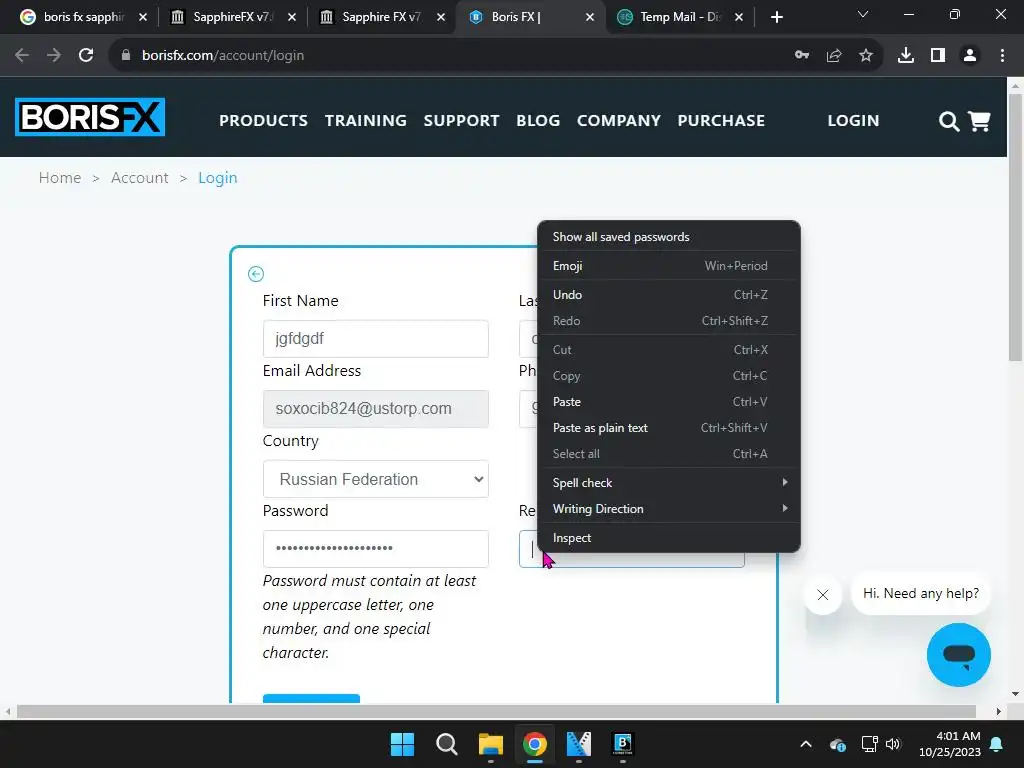Go to Home breadcrumb
The width and height of the screenshot is (1024, 768).
(60, 178)
